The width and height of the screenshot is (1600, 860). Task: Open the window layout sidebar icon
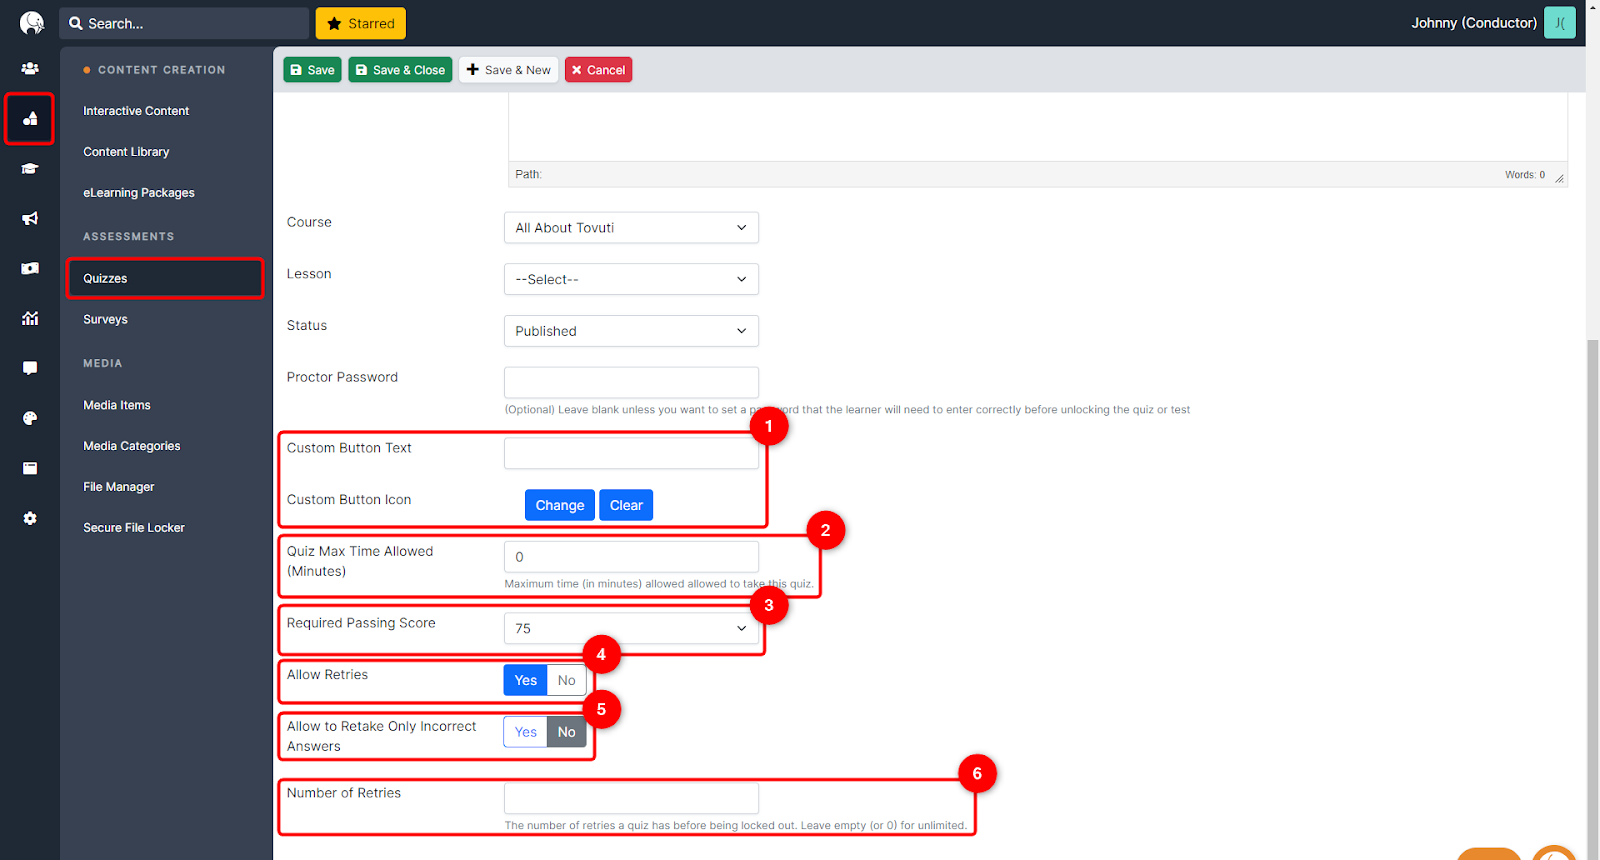[x=30, y=468]
